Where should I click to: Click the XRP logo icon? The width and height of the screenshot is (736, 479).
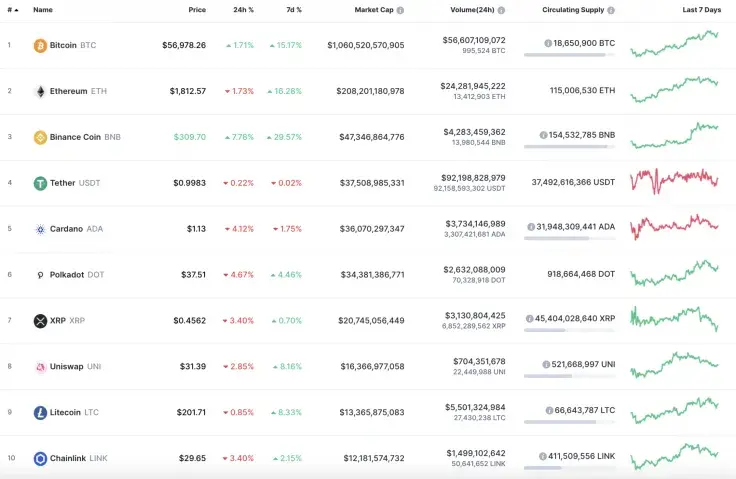point(40,321)
